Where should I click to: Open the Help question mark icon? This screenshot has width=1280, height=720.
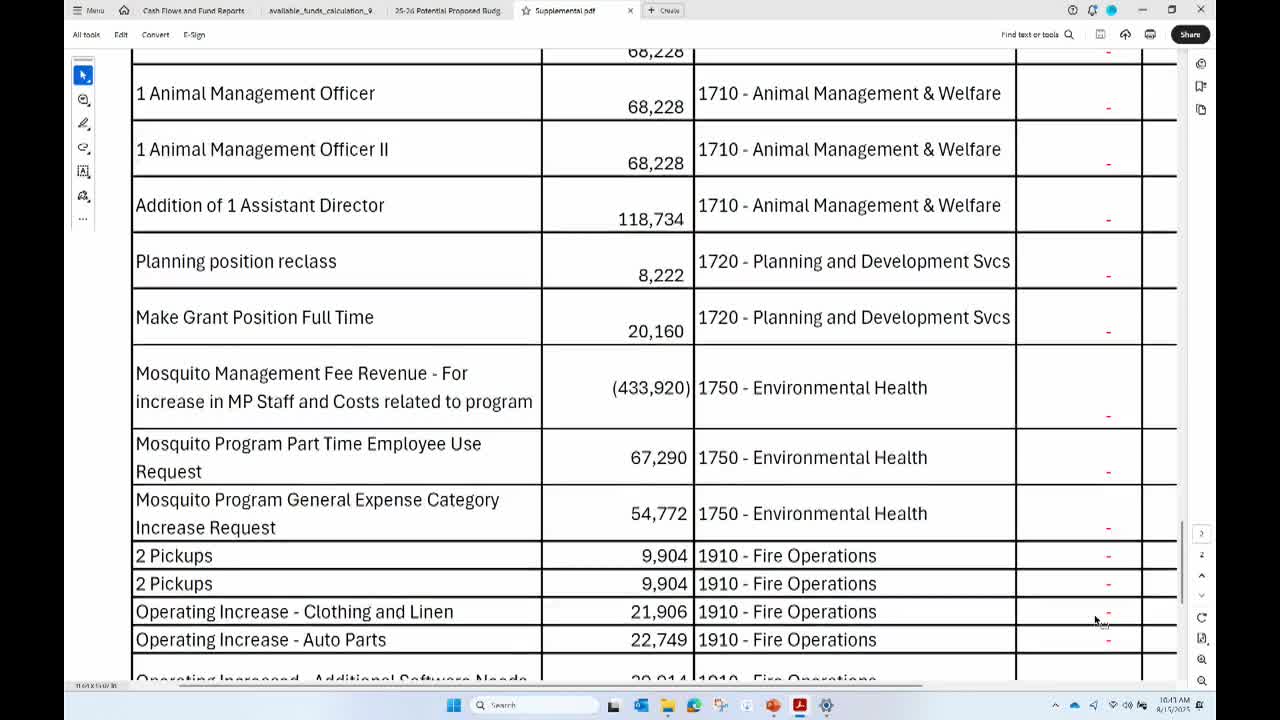[x=1073, y=10]
